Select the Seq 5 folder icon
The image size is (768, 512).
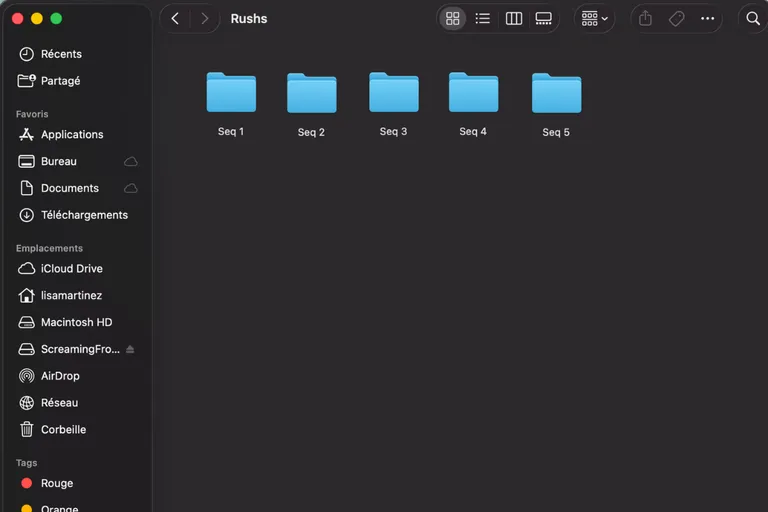556,93
